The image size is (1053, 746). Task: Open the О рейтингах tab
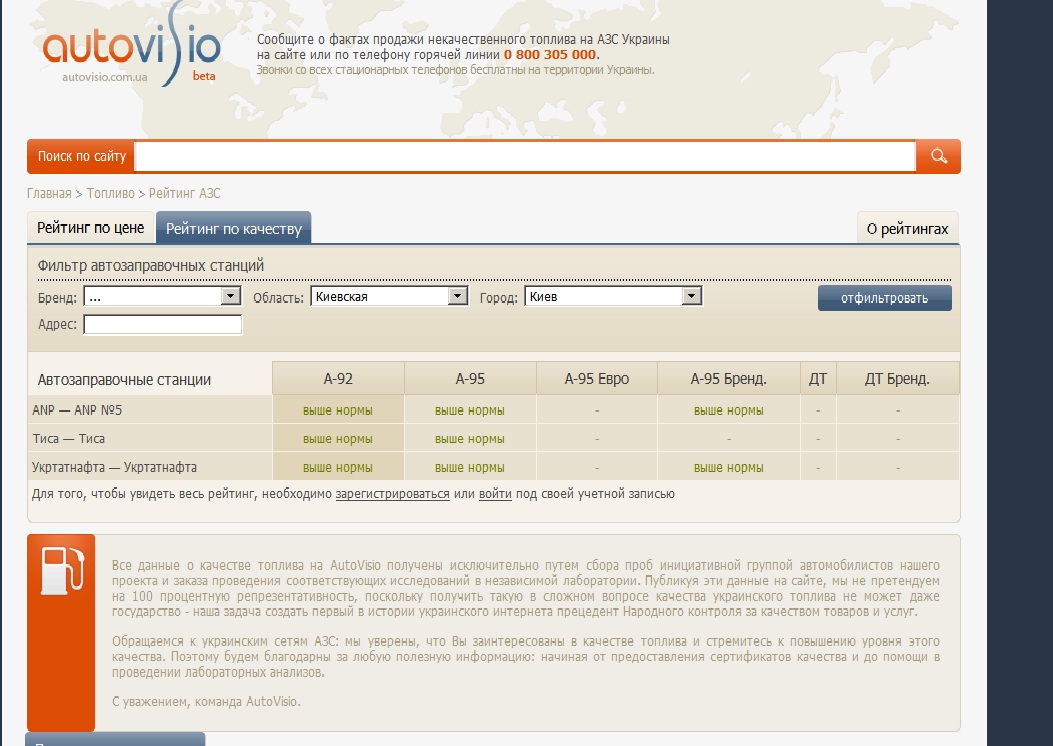907,229
